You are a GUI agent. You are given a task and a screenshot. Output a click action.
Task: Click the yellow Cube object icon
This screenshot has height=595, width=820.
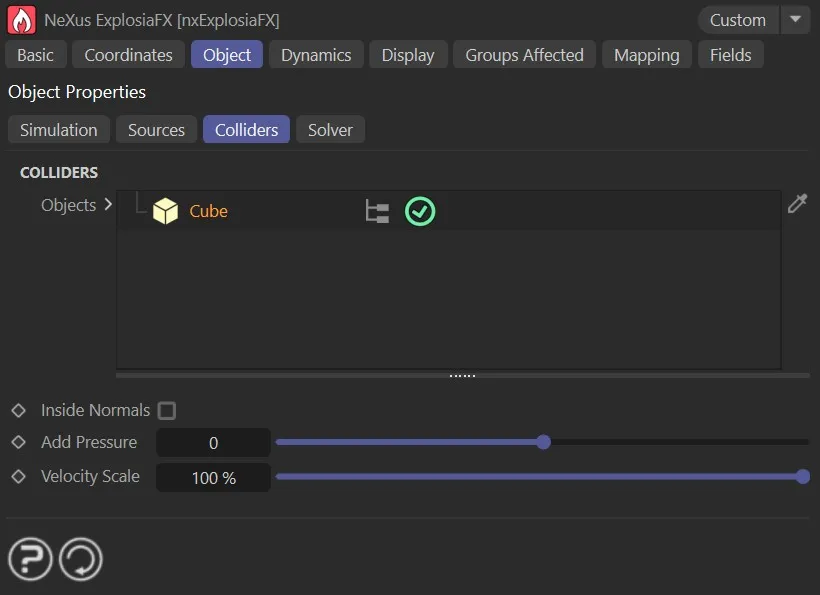(x=165, y=211)
